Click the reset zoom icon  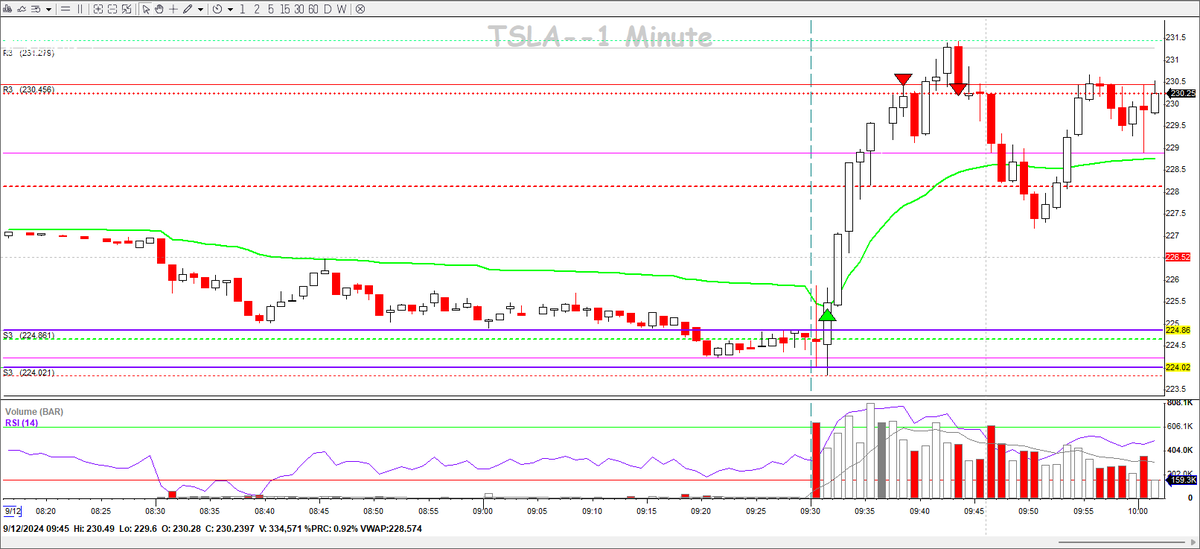tap(126, 9)
